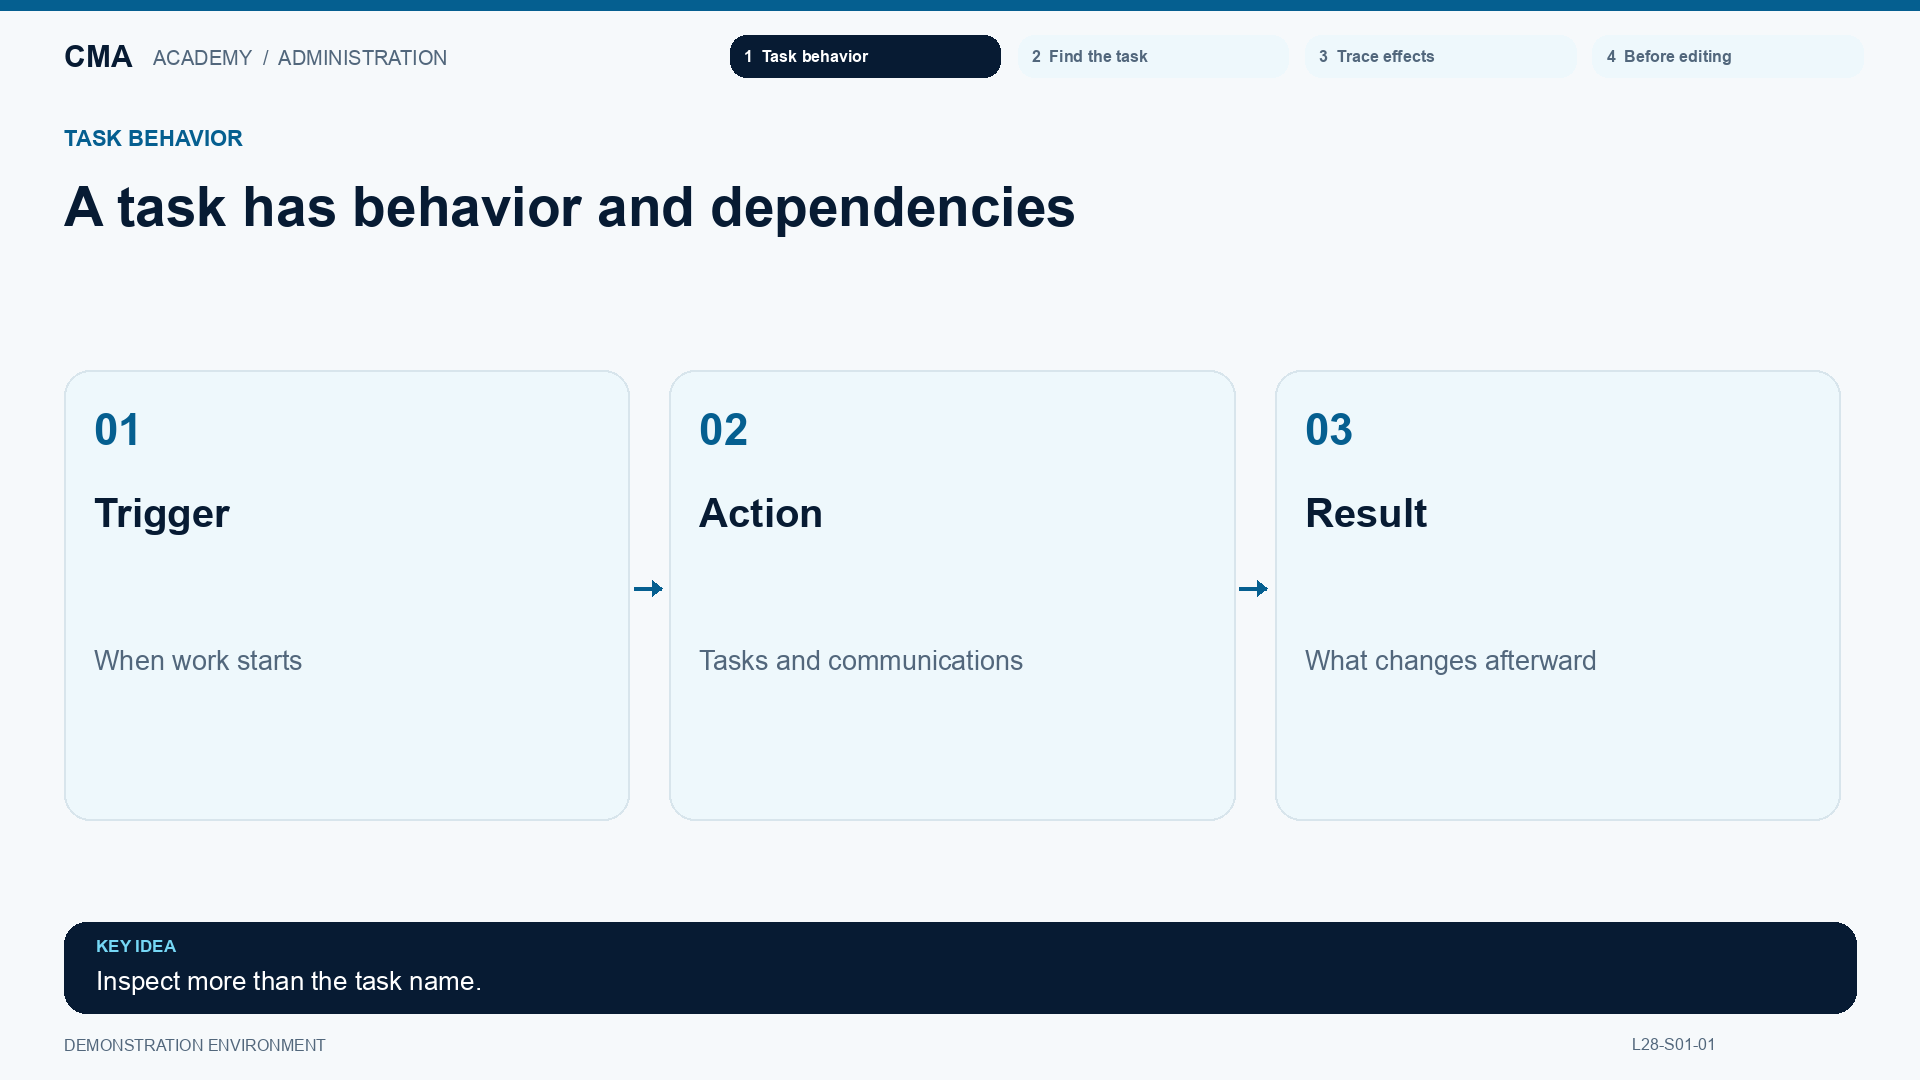Click the Key Idea banner
Viewport: 1920px width, 1080px height.
[x=960, y=968]
